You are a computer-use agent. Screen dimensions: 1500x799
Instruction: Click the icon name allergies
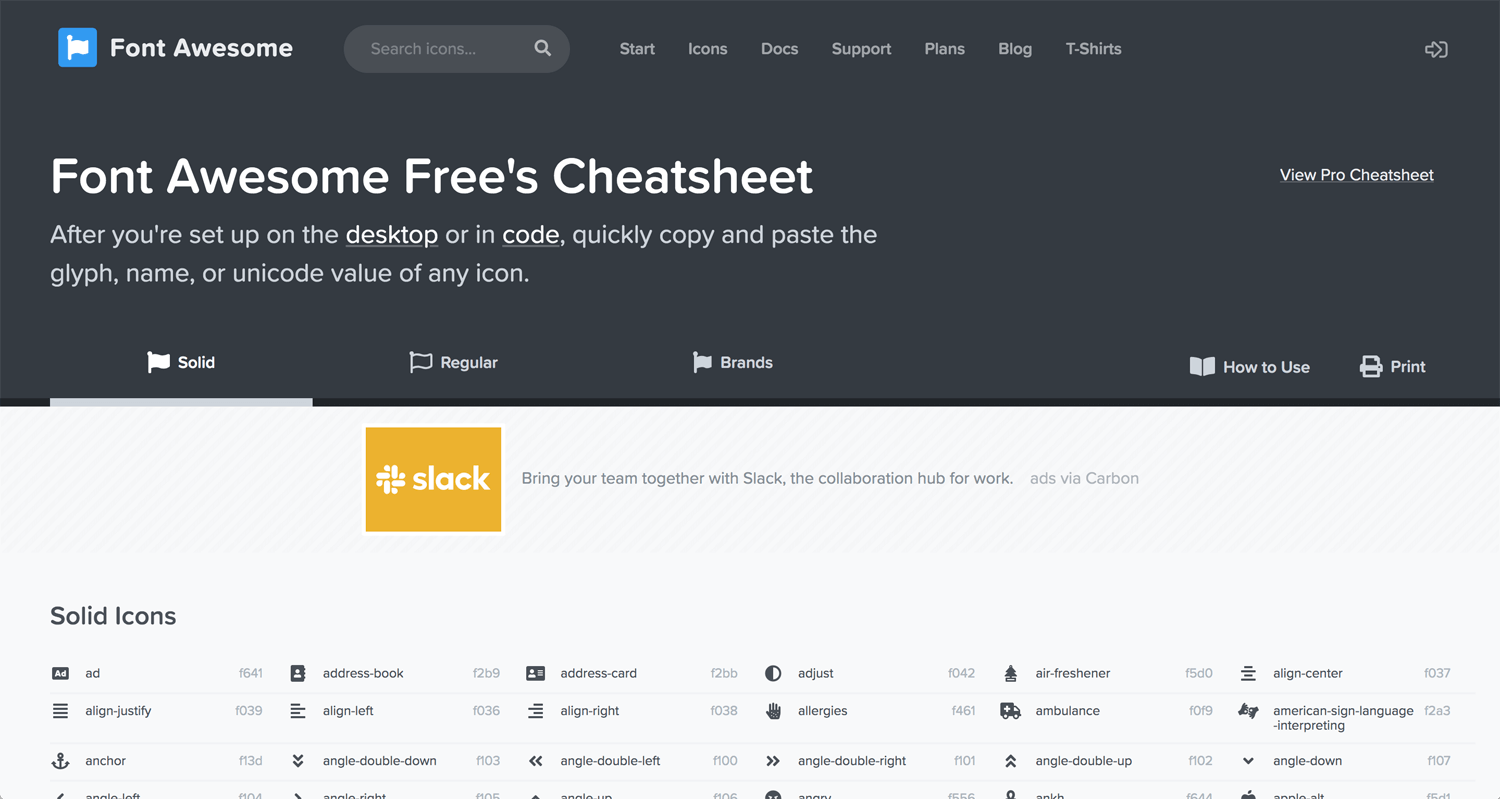[x=823, y=711]
